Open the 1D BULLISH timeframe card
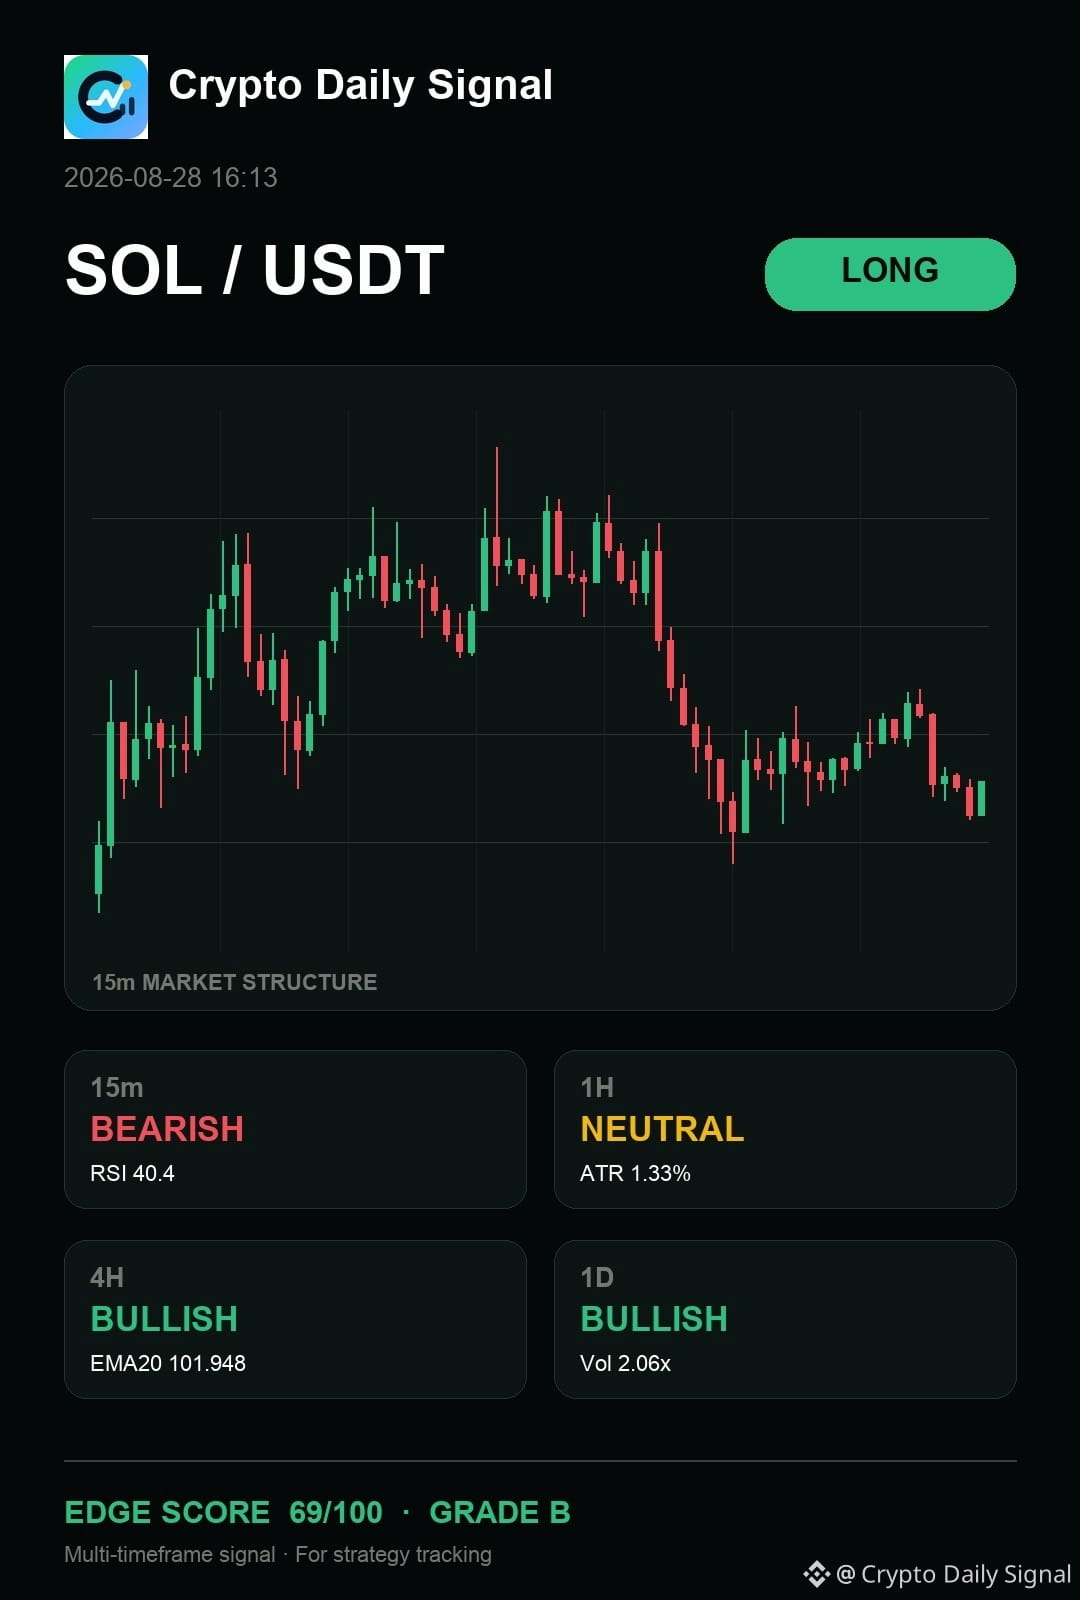Image resolution: width=1080 pixels, height=1600 pixels. (x=785, y=1319)
